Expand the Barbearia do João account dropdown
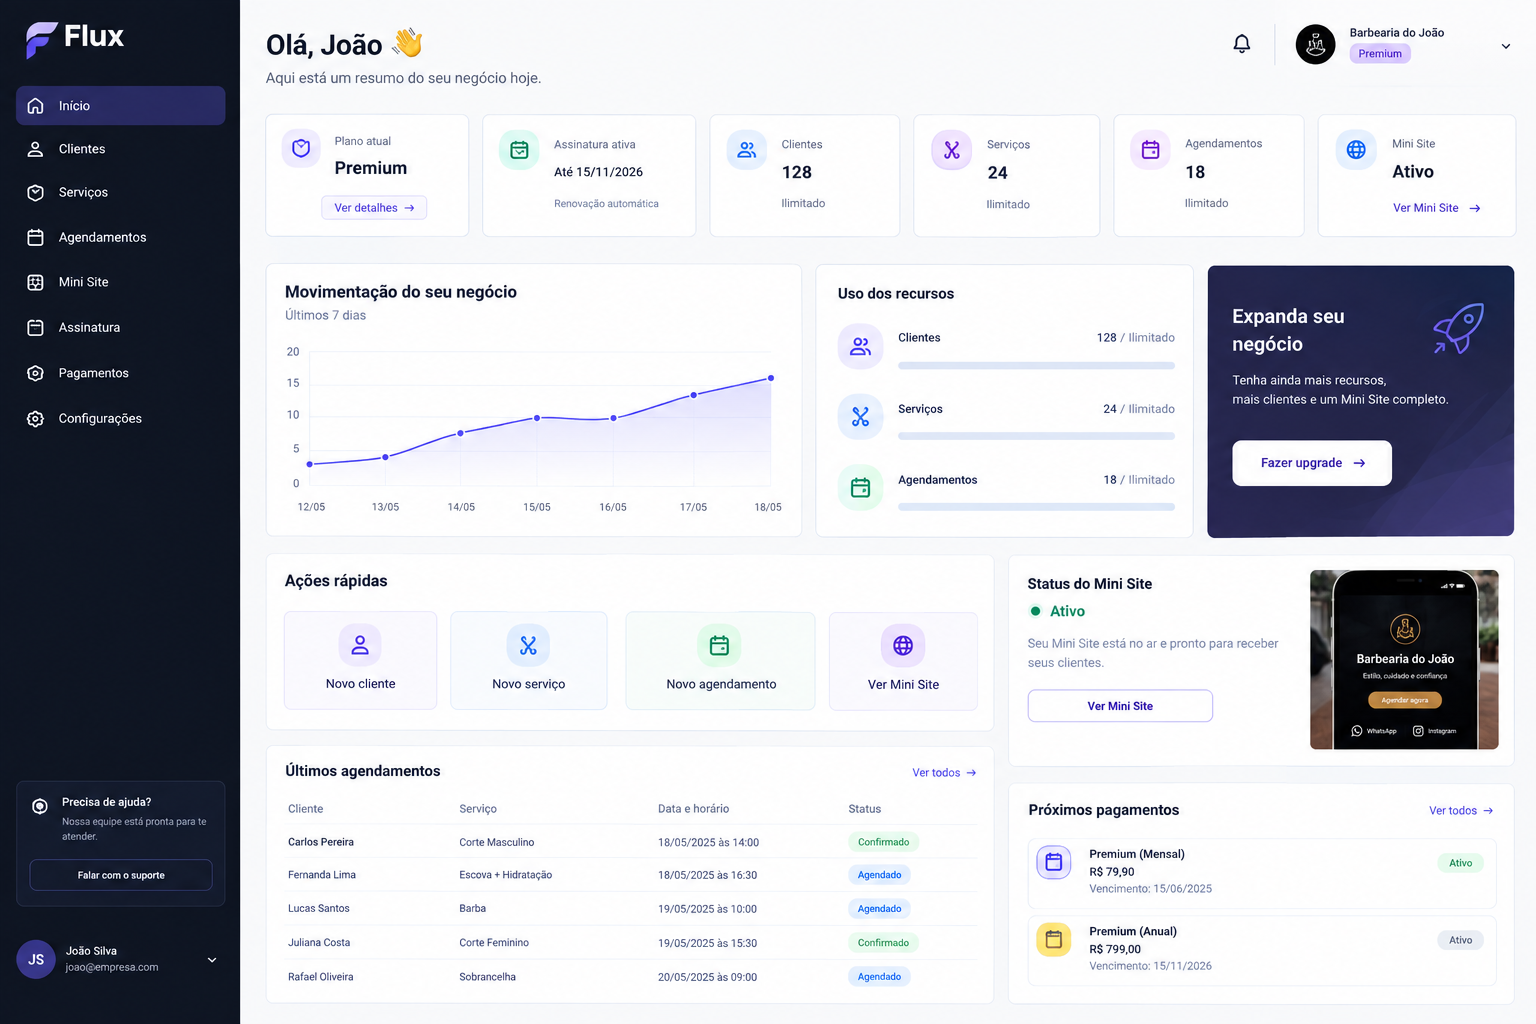The height and width of the screenshot is (1024, 1536). click(x=1505, y=46)
